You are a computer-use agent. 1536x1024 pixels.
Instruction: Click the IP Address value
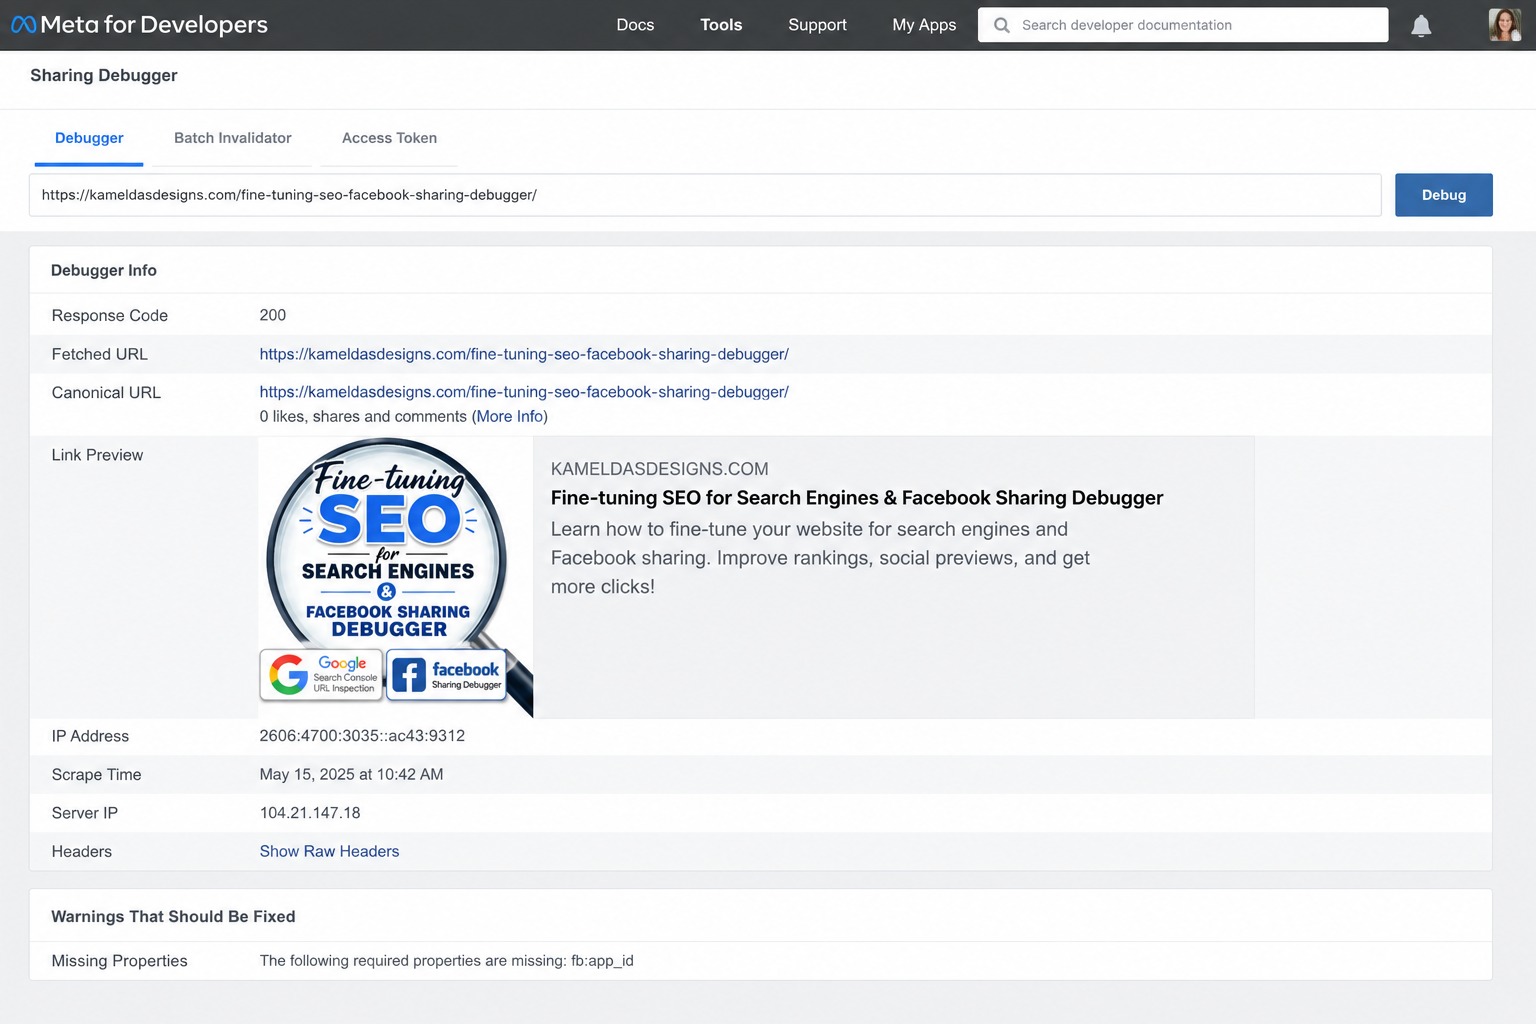coord(362,736)
